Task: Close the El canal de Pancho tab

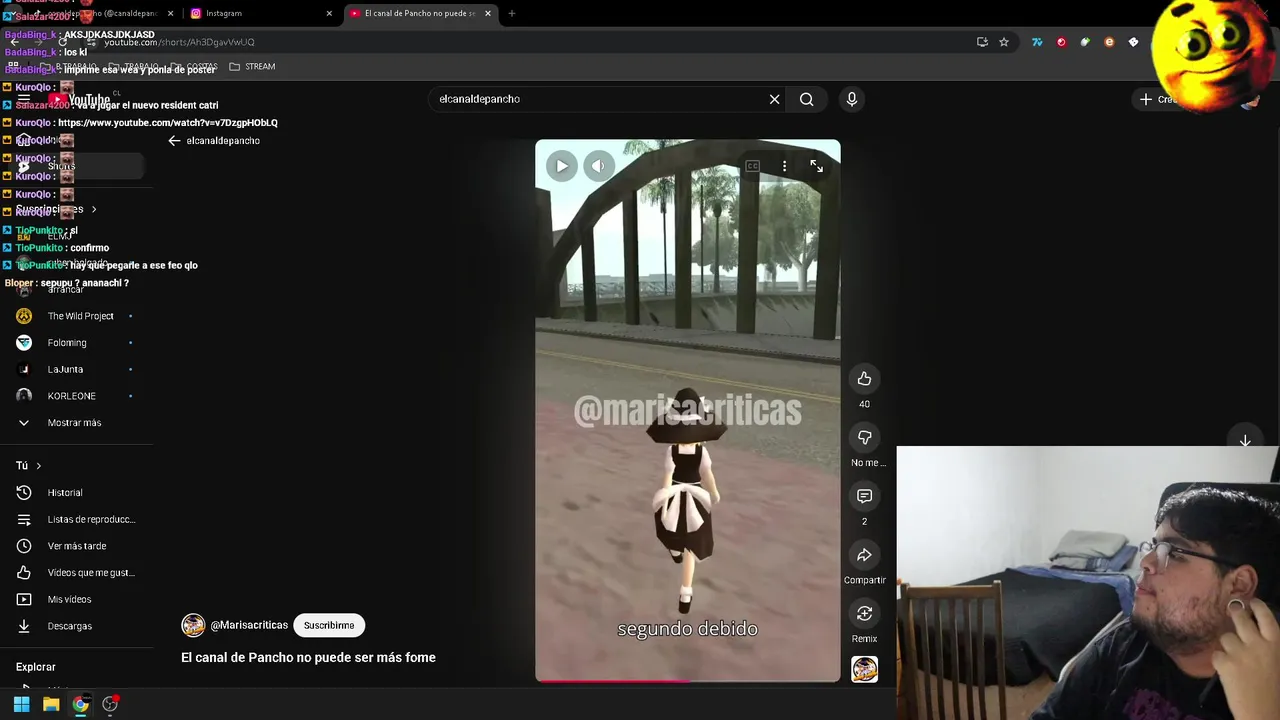Action: (488, 13)
